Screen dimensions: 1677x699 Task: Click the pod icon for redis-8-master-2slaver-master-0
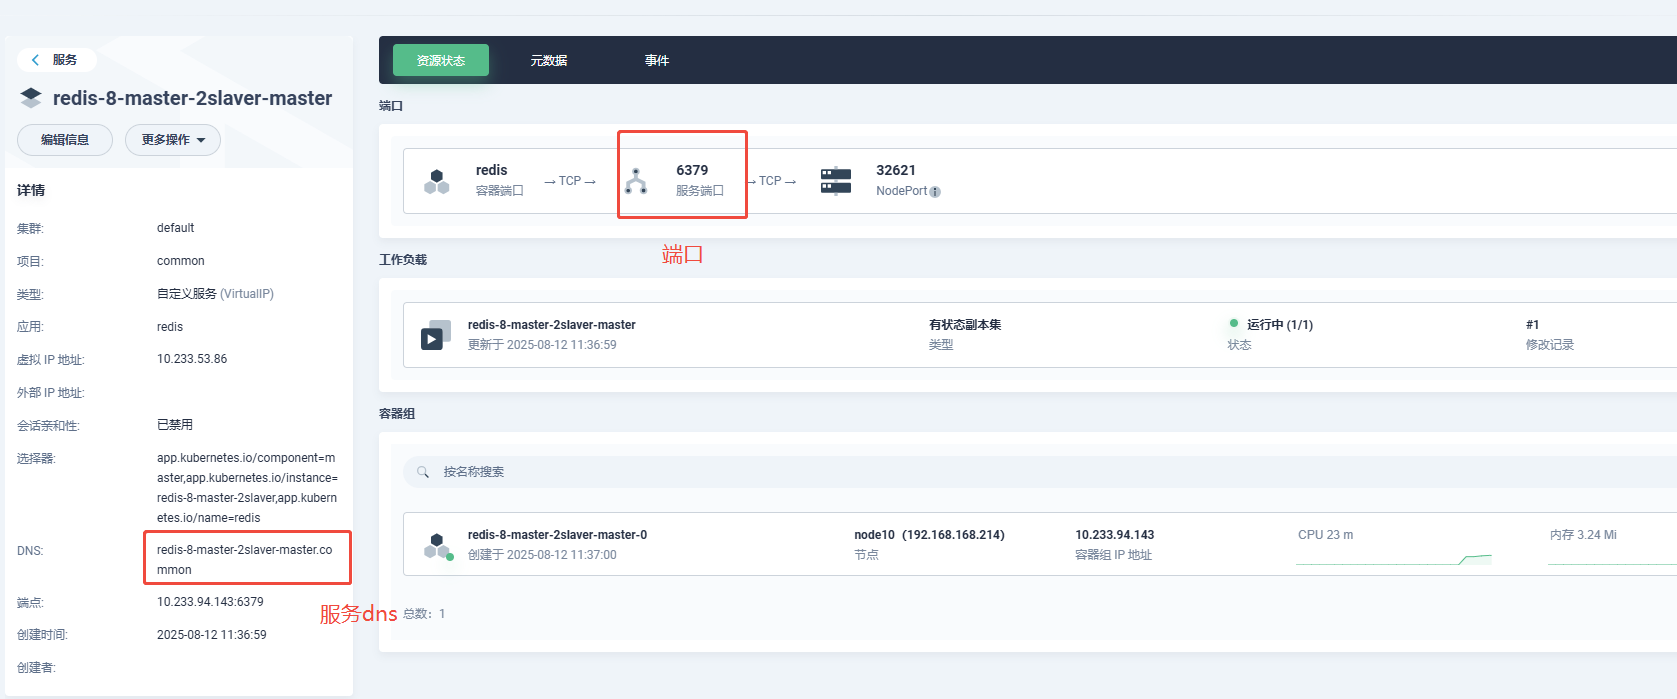pyautogui.click(x=437, y=546)
